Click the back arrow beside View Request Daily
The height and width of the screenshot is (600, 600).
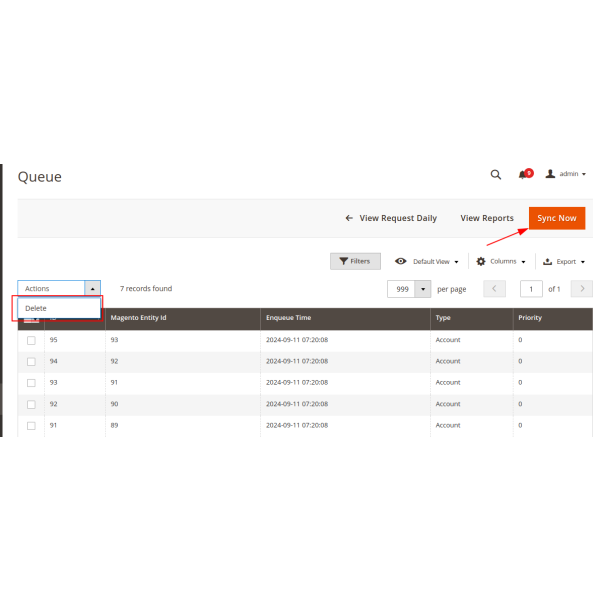[349, 218]
